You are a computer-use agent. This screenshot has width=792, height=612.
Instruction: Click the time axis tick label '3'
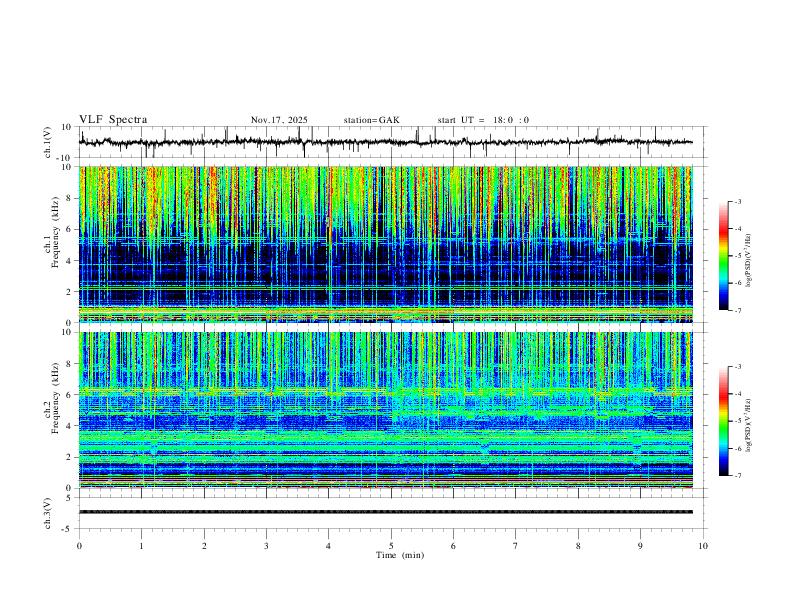point(266,546)
